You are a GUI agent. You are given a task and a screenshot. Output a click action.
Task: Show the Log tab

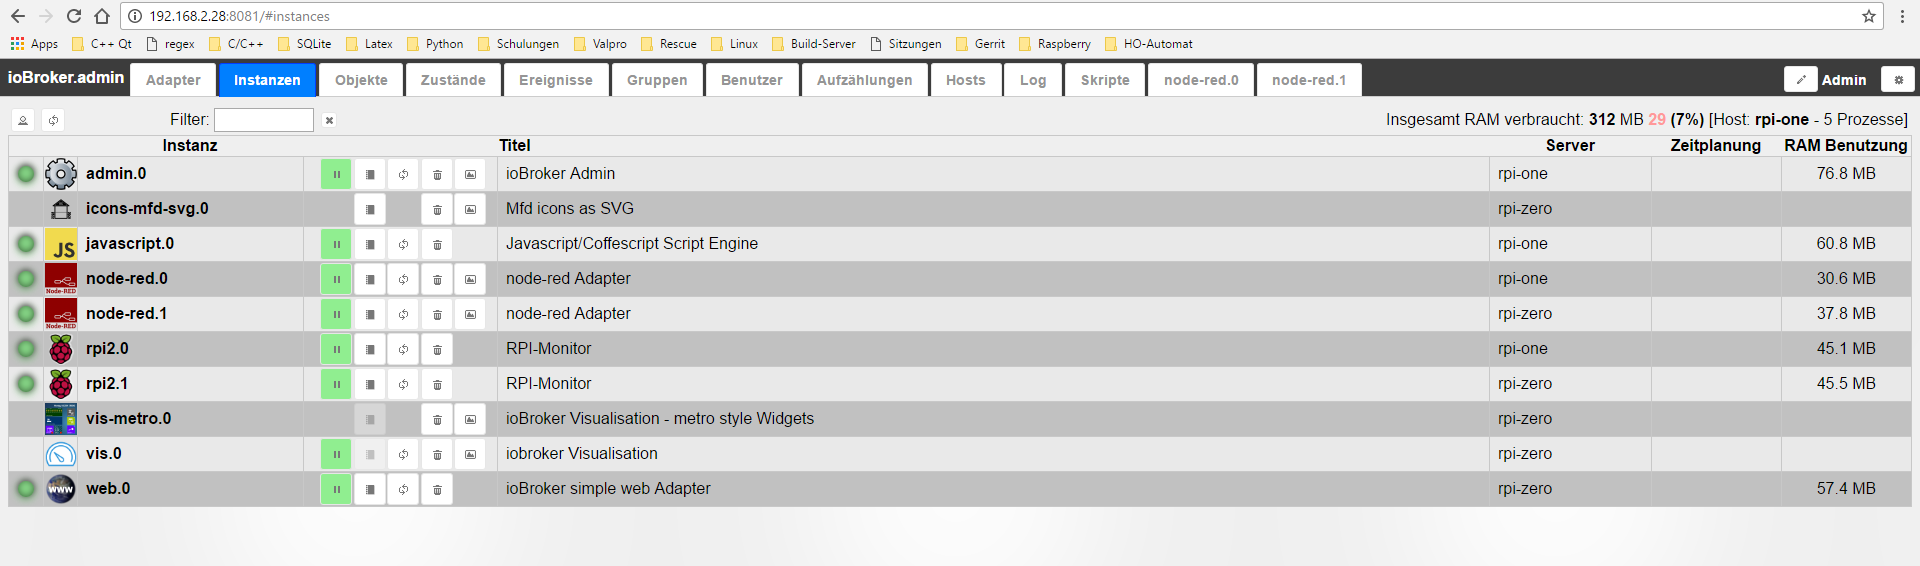(x=1033, y=80)
